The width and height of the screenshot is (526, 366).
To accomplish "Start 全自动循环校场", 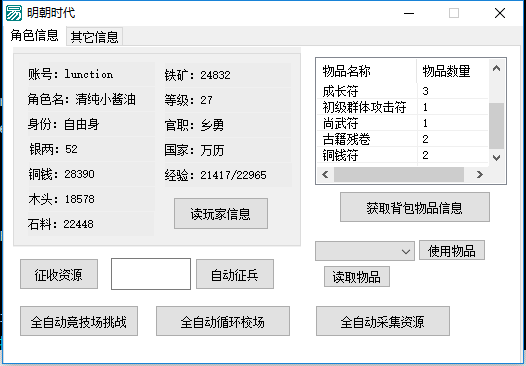I will pyautogui.click(x=223, y=321).
